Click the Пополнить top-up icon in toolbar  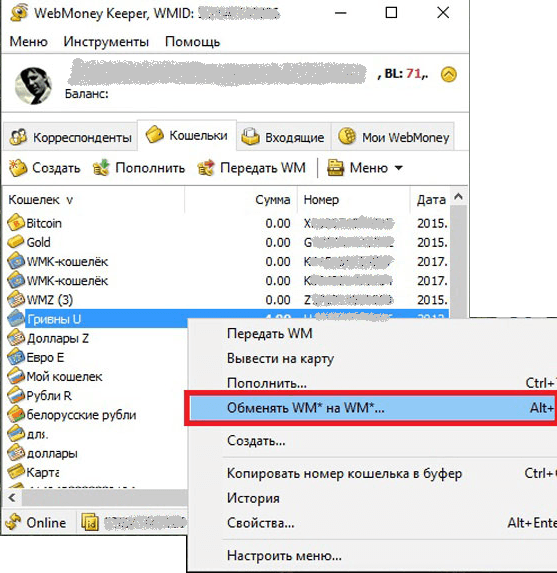point(101,168)
